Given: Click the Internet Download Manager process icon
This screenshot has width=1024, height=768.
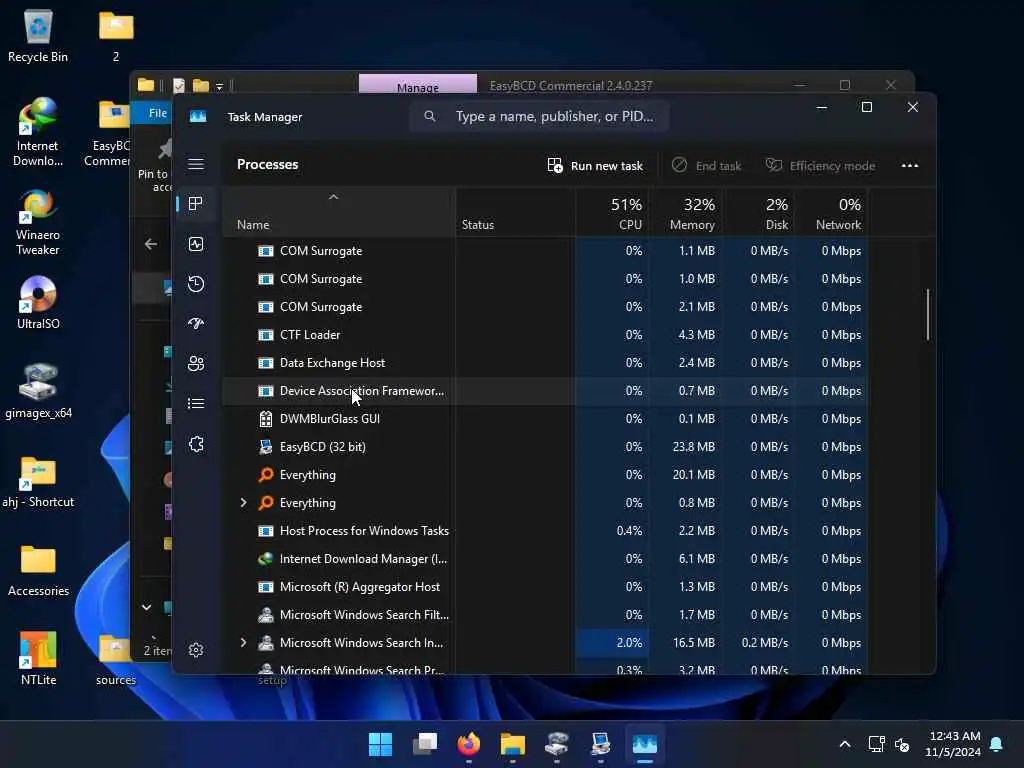Looking at the screenshot, I should pyautogui.click(x=266, y=558).
